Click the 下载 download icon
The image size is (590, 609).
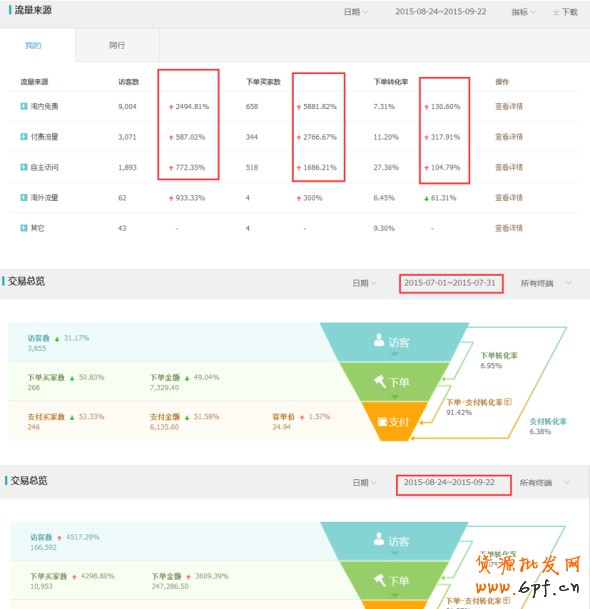[x=556, y=12]
